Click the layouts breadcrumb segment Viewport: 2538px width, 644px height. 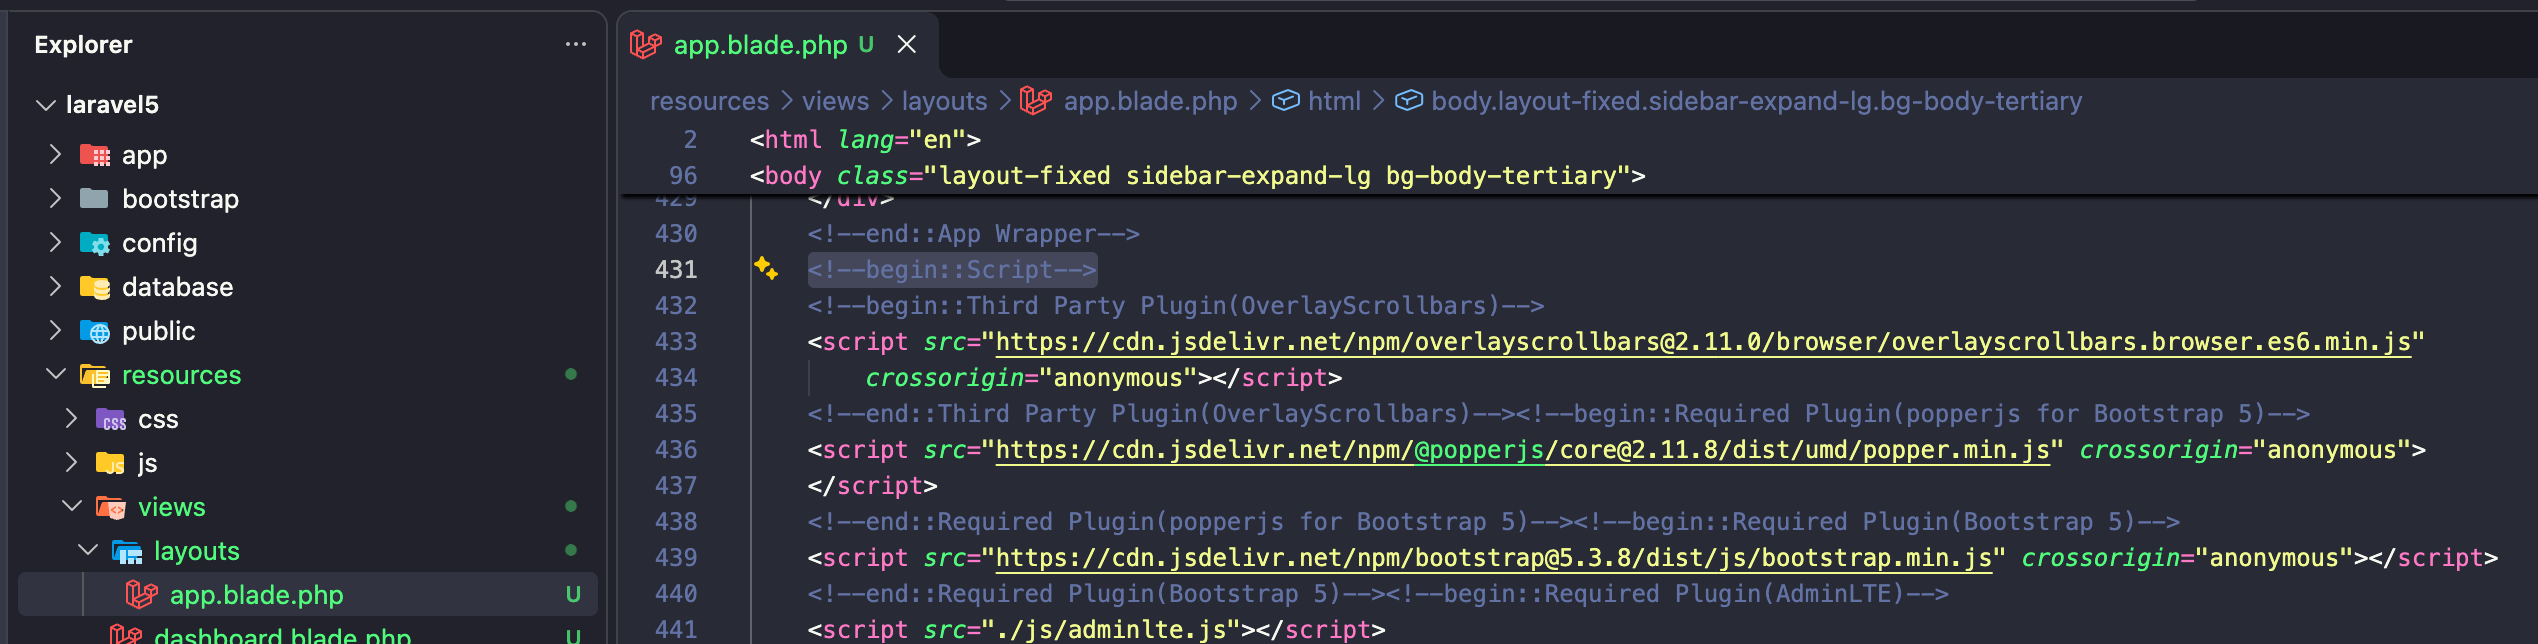(x=944, y=101)
